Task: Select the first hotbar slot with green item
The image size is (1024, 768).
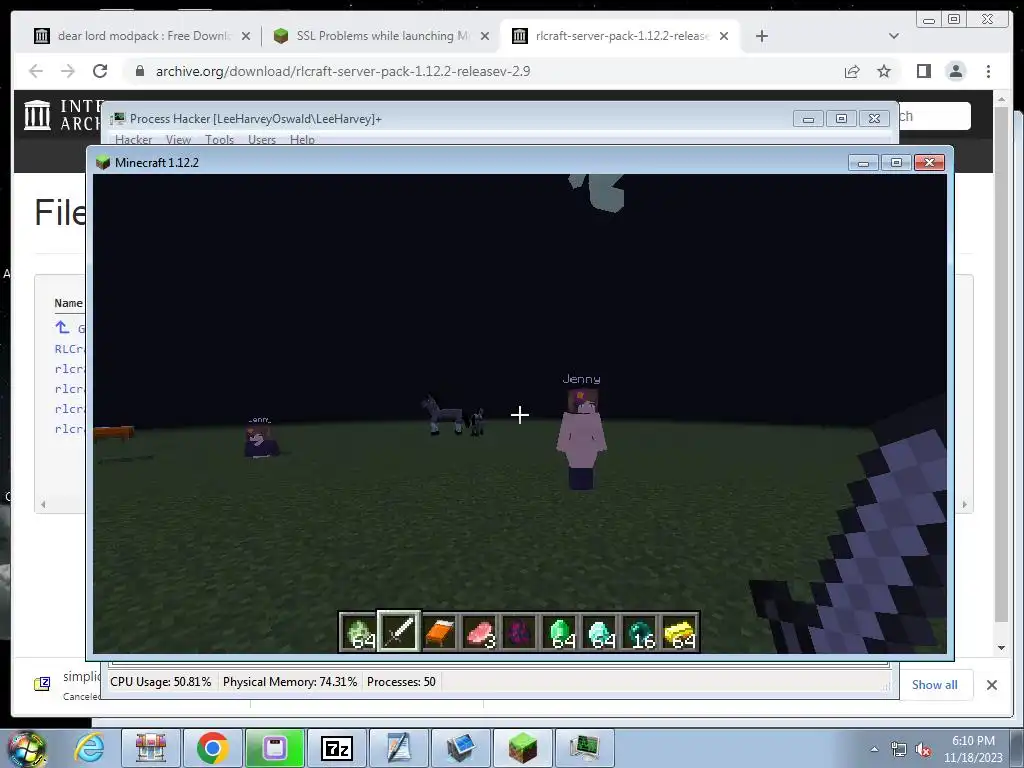Action: [358, 632]
